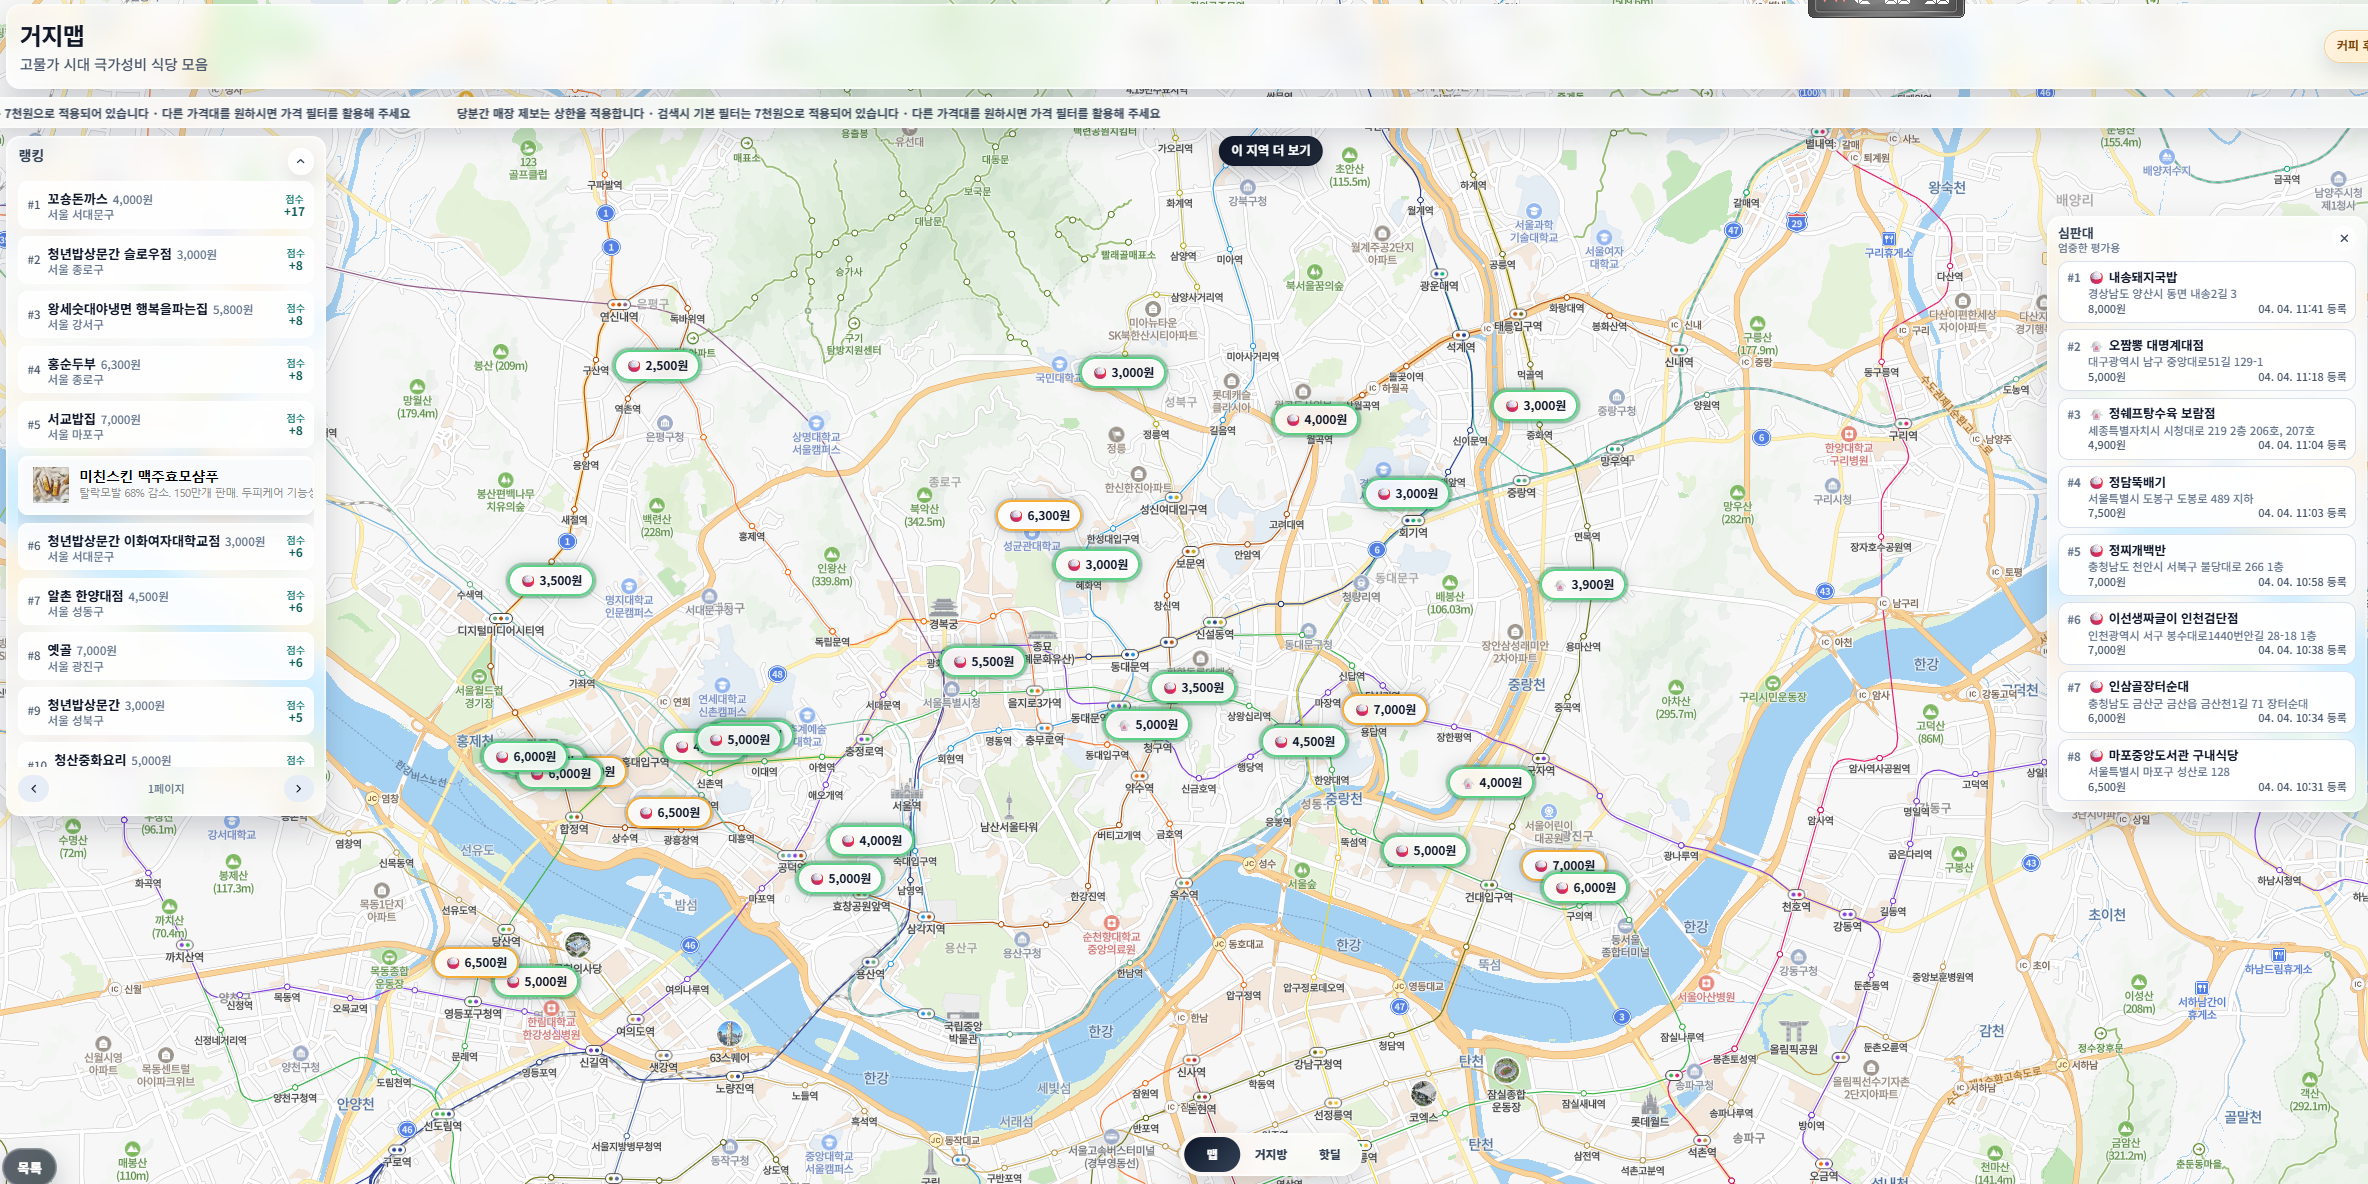The image size is (2368, 1184).
Task: Click the 커피 후원 button at top right
Action: 2350,46
